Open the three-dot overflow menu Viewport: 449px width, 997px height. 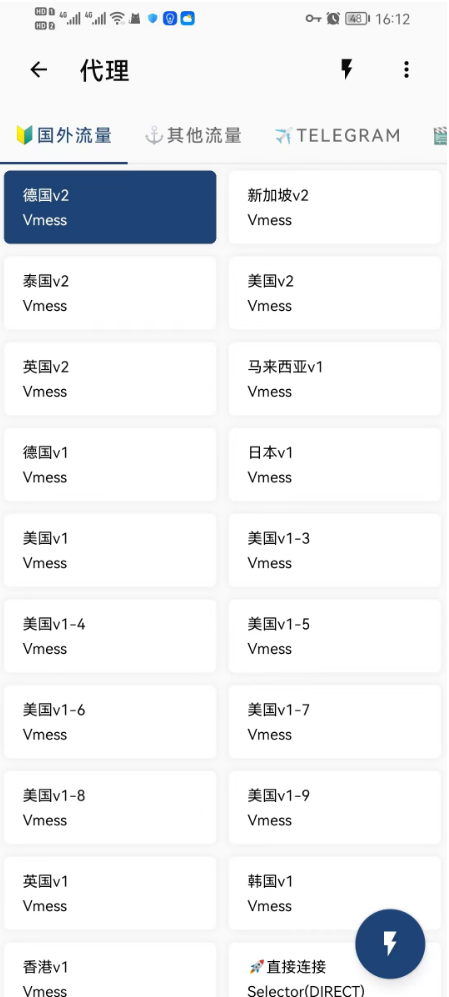tap(406, 69)
